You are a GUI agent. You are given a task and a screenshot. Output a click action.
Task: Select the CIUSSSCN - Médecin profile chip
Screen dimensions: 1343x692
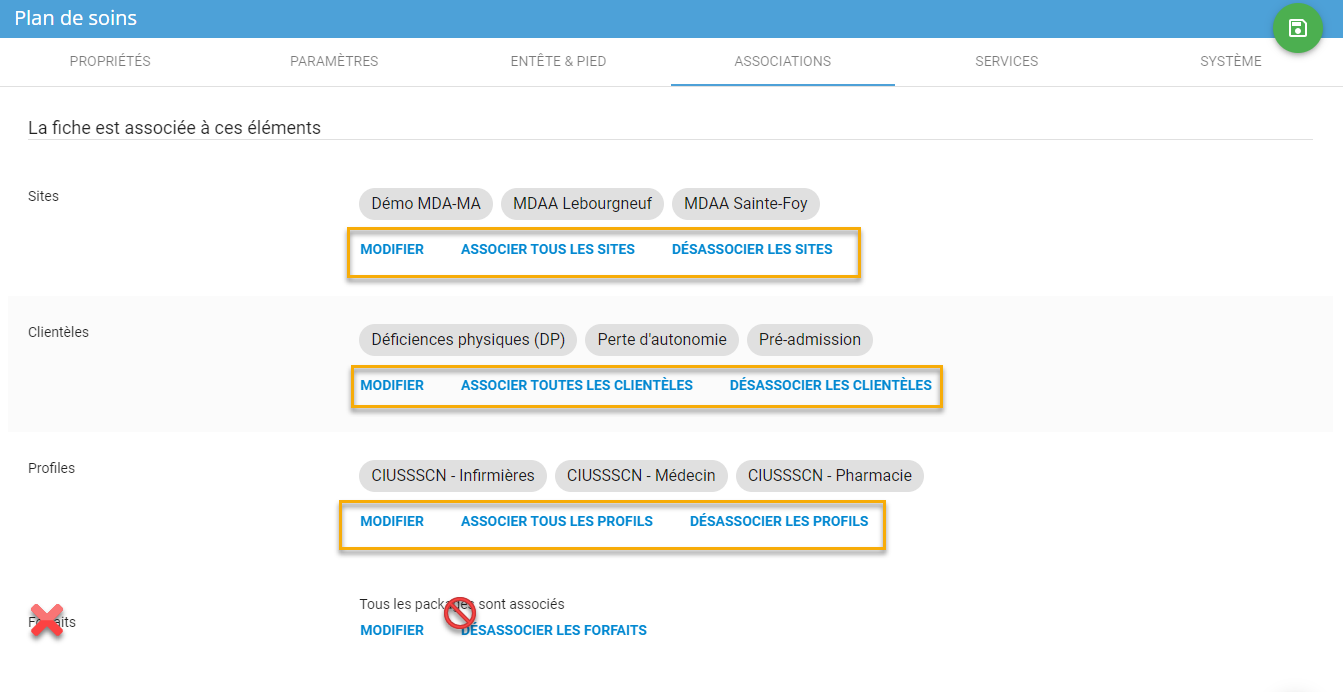click(641, 476)
